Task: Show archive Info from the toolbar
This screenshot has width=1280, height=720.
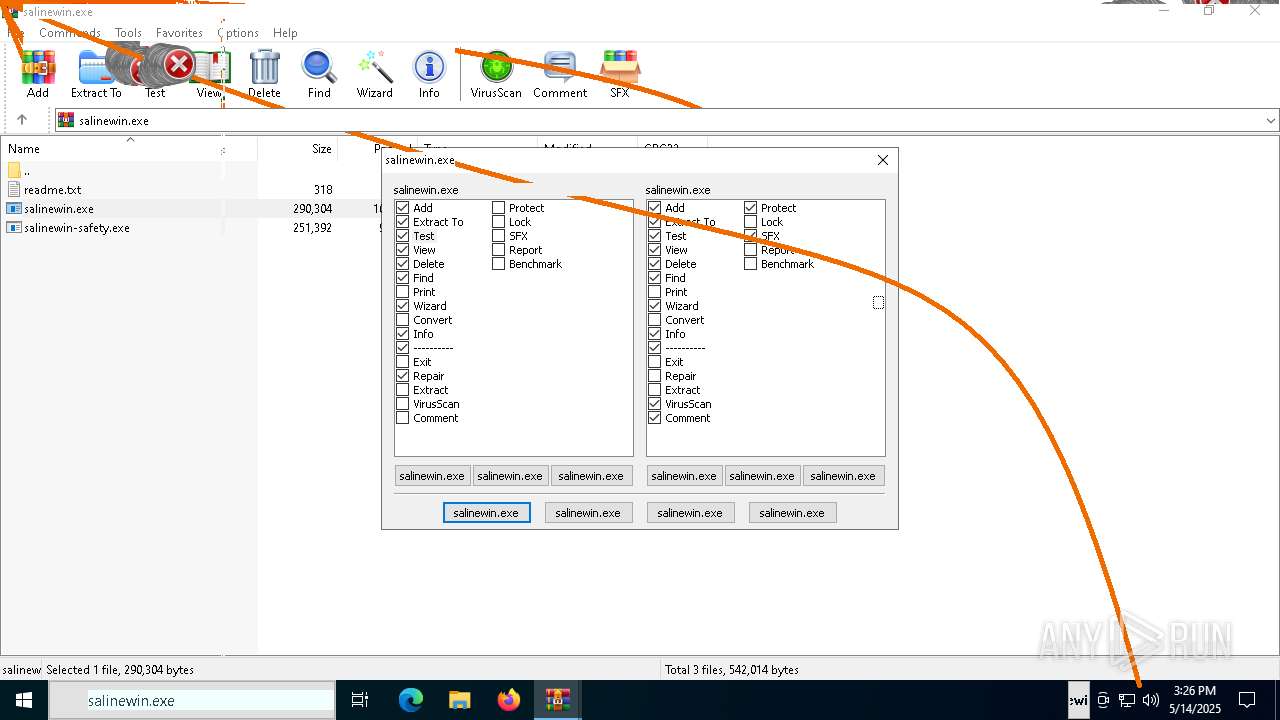Action: 429,75
